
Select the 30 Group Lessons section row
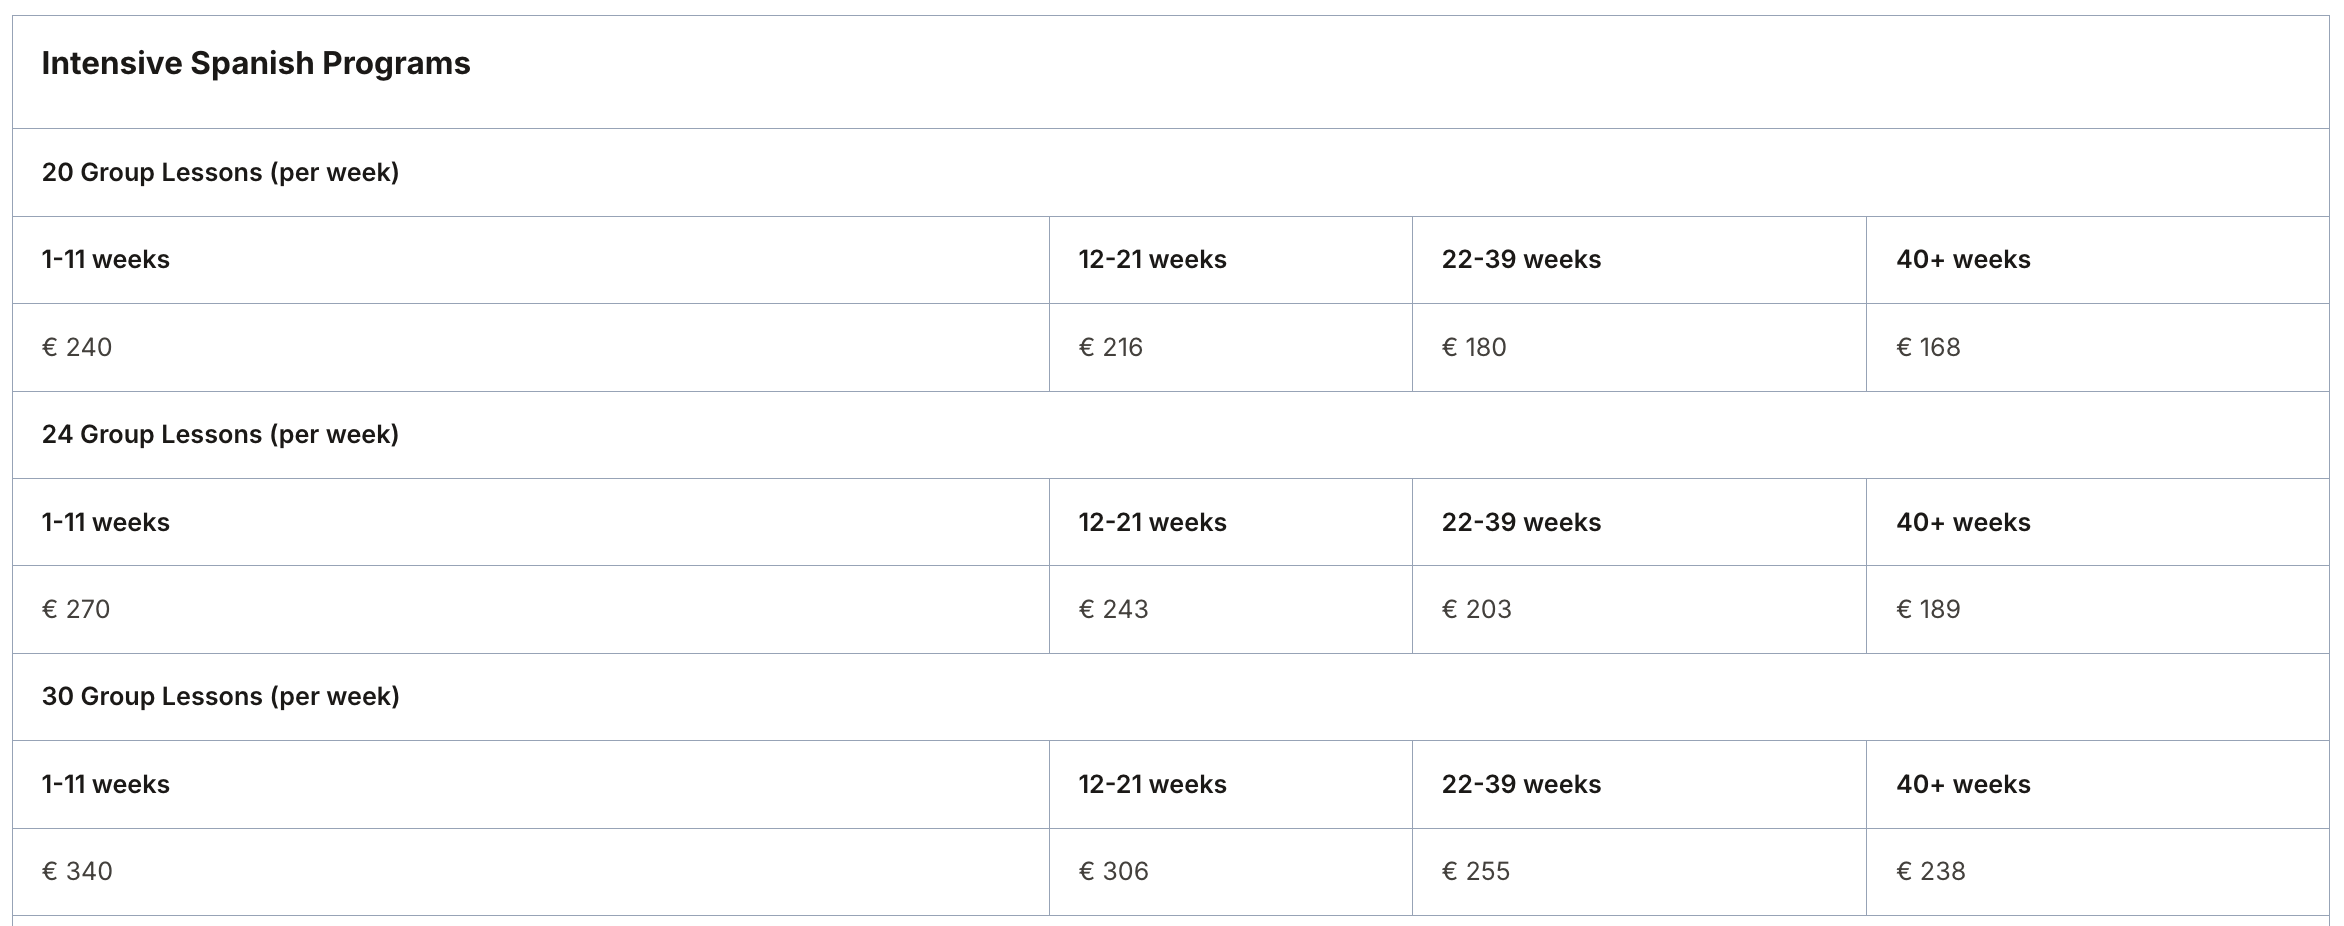click(220, 697)
